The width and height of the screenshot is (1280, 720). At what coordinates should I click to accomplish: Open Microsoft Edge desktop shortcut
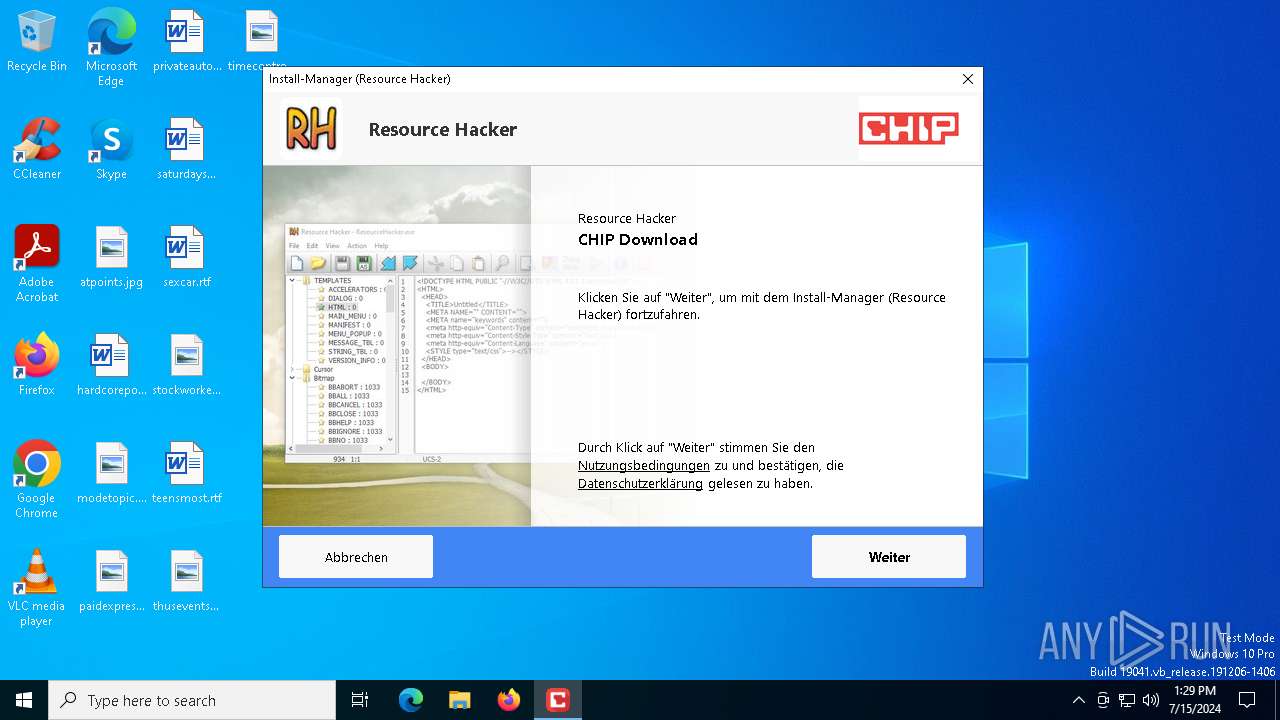111,48
